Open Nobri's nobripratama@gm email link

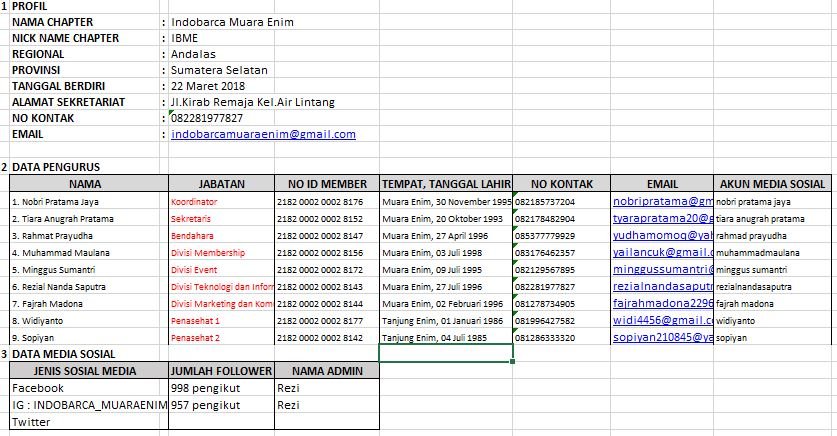662,201
